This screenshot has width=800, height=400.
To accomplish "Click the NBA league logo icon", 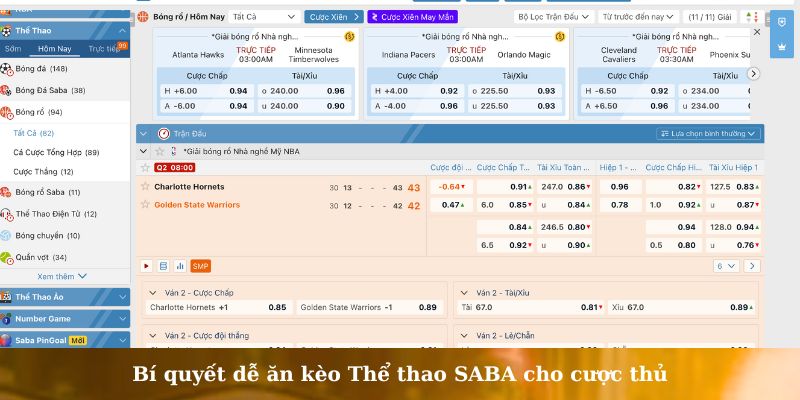I will click(x=174, y=152).
